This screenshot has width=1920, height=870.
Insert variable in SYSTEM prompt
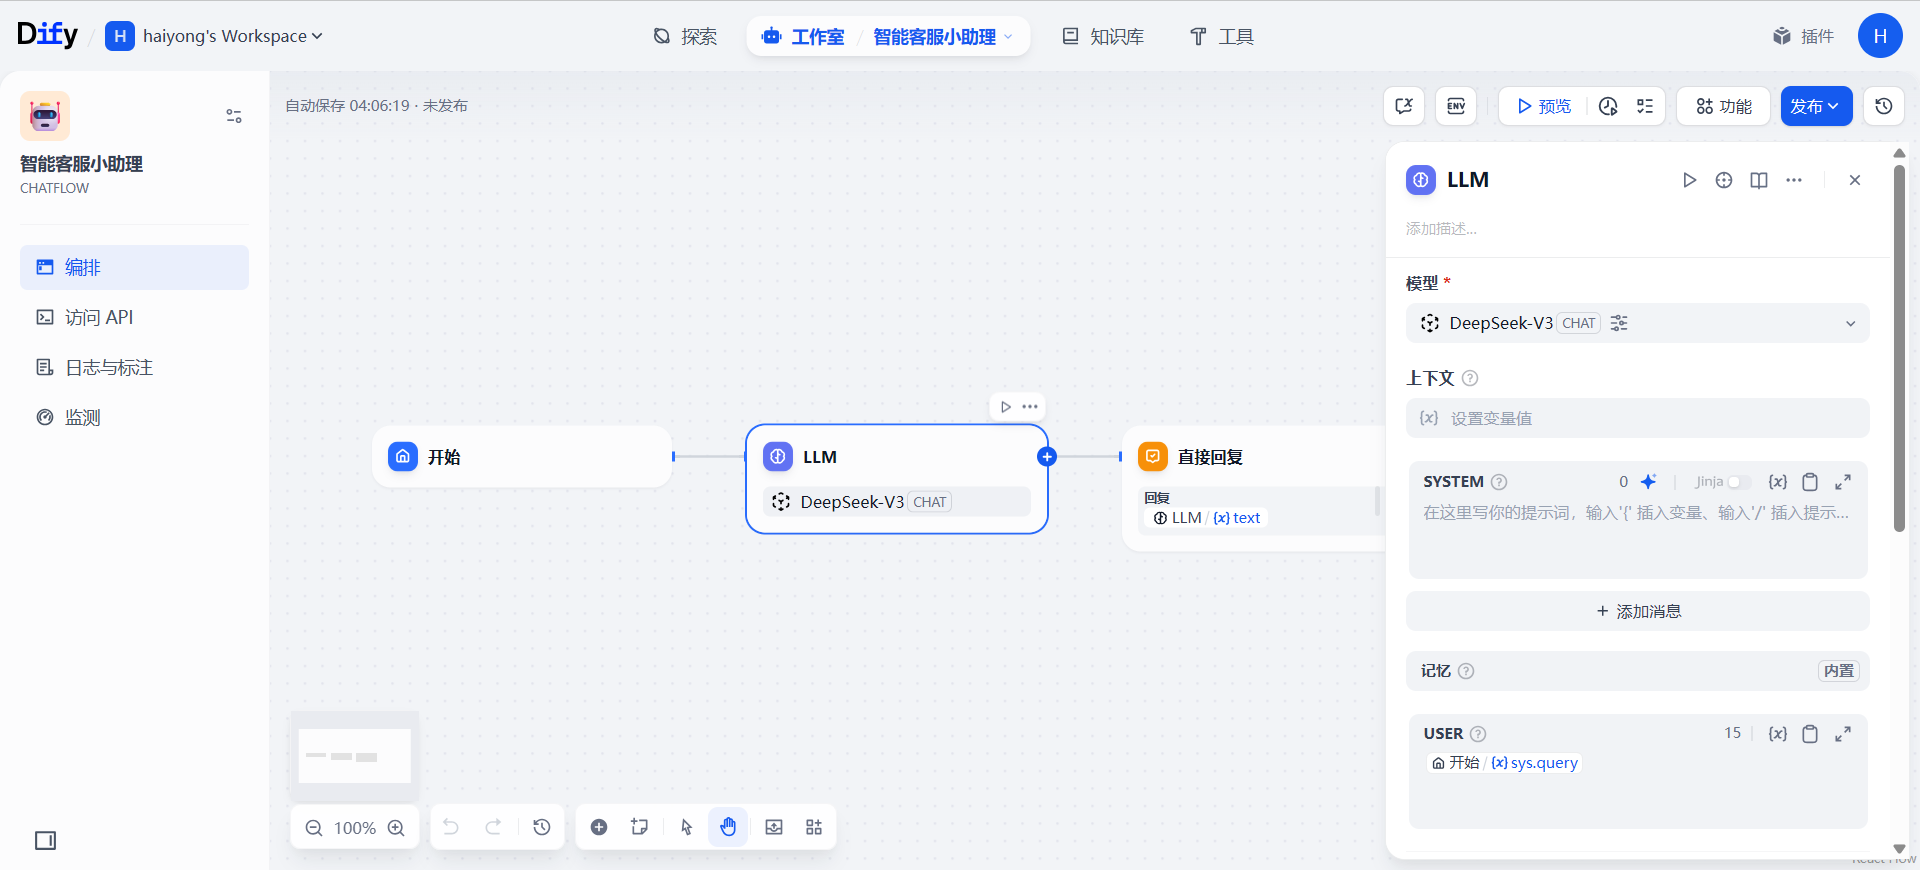pos(1778,482)
